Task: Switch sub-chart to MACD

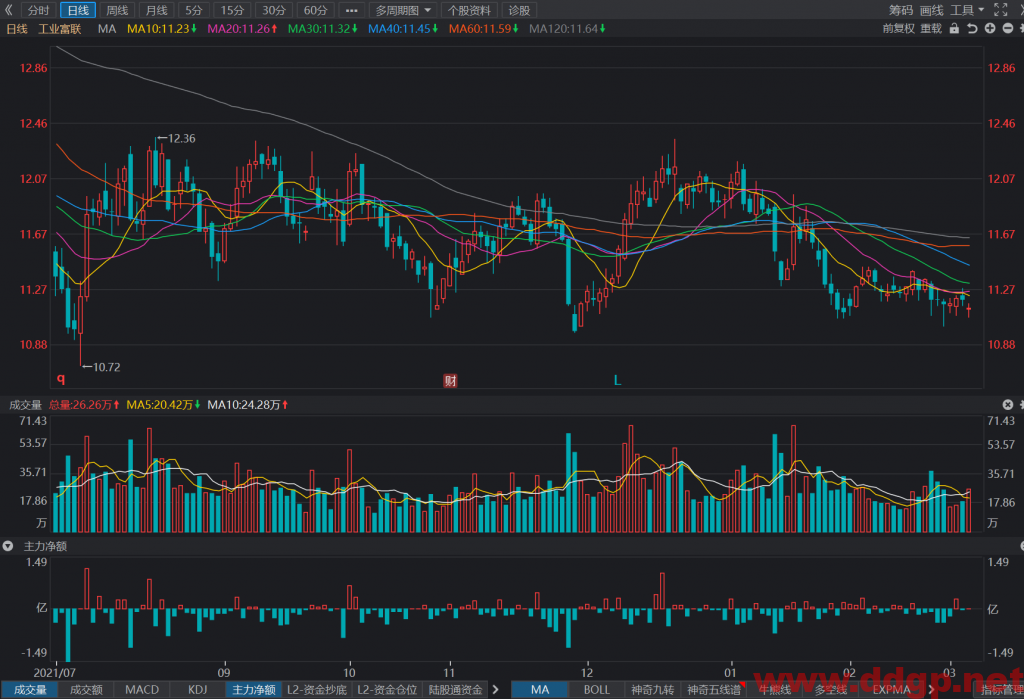Action: pos(142,690)
